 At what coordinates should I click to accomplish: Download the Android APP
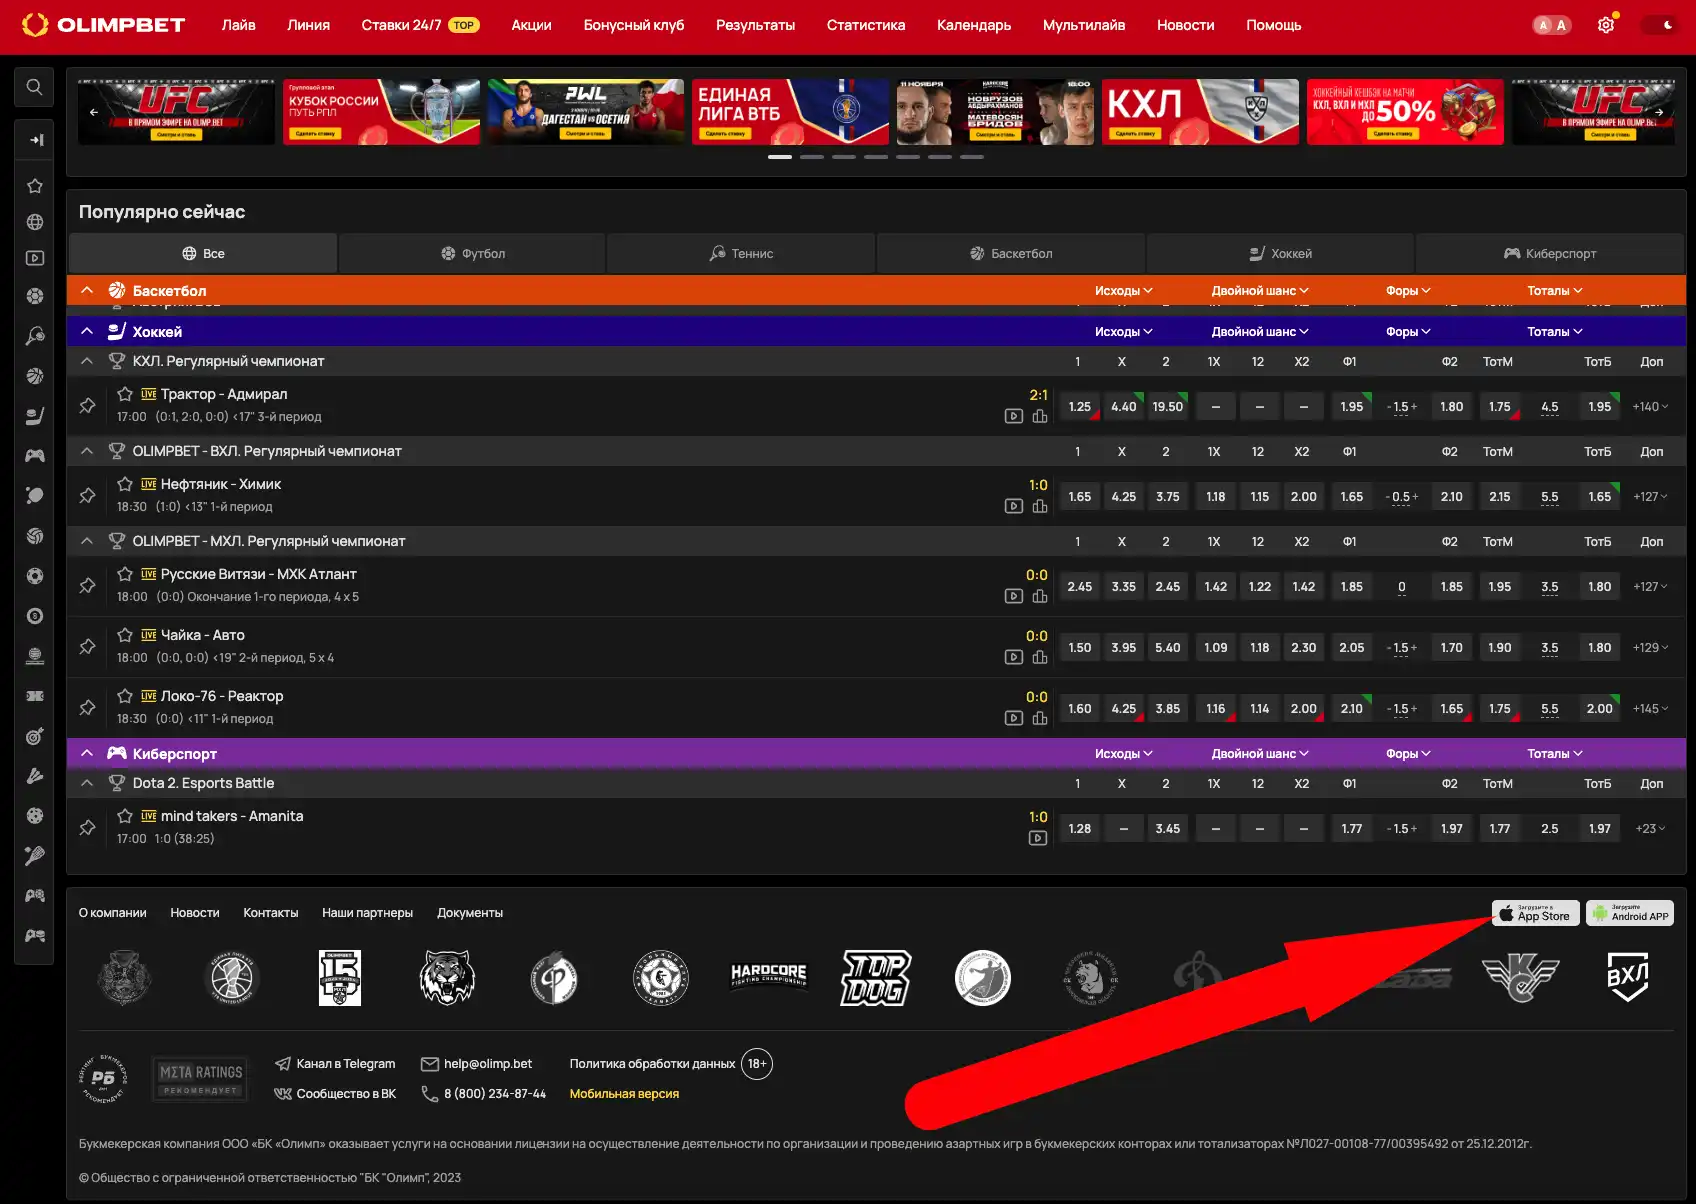point(1630,913)
